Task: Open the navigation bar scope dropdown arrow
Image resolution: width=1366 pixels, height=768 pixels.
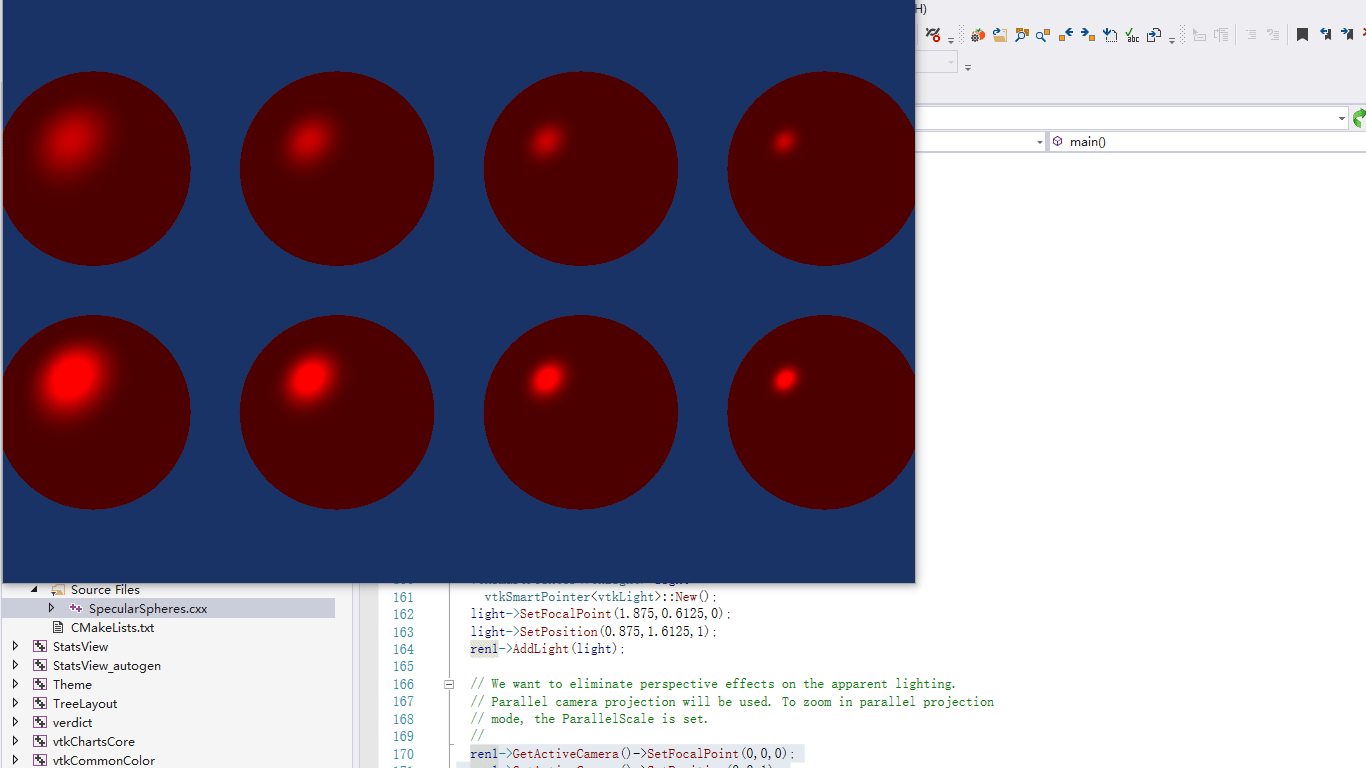Action: pos(1040,142)
